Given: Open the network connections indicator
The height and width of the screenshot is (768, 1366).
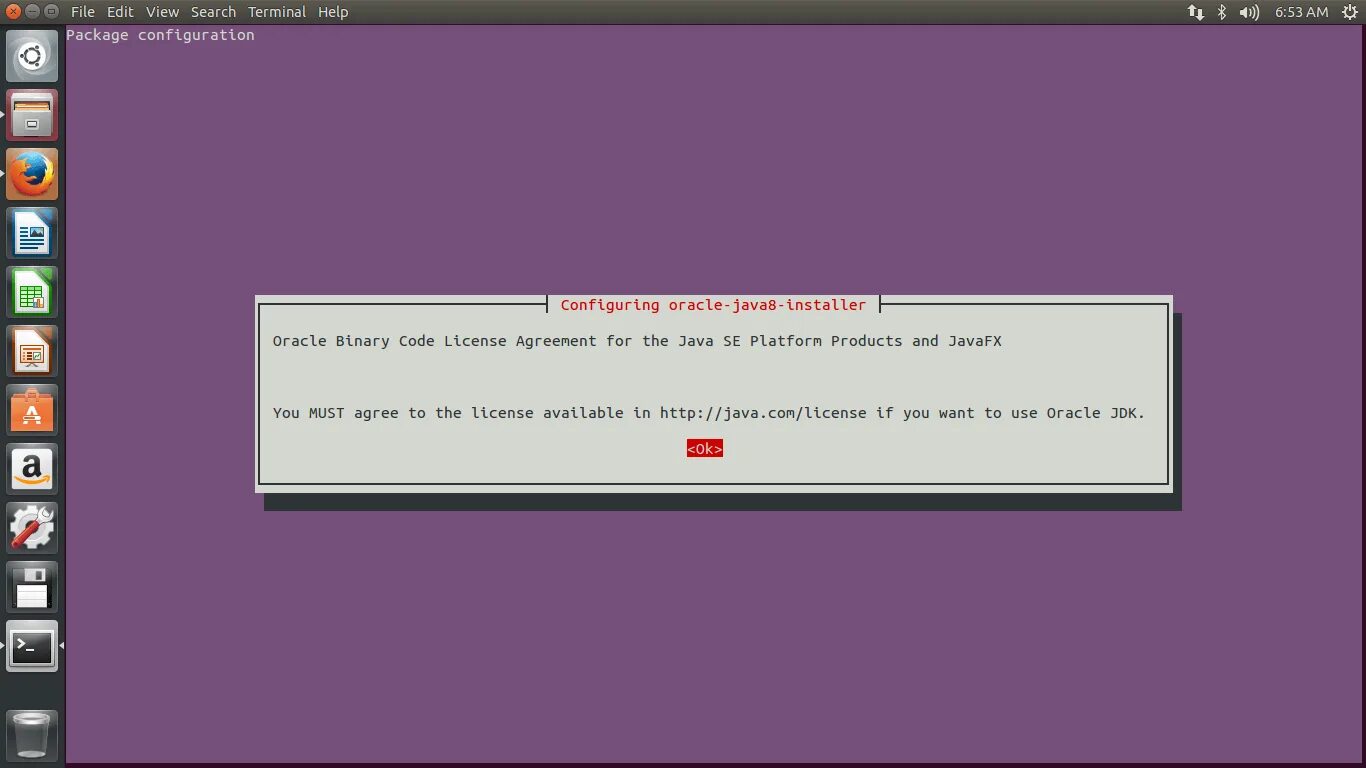Looking at the screenshot, I should (x=1196, y=12).
